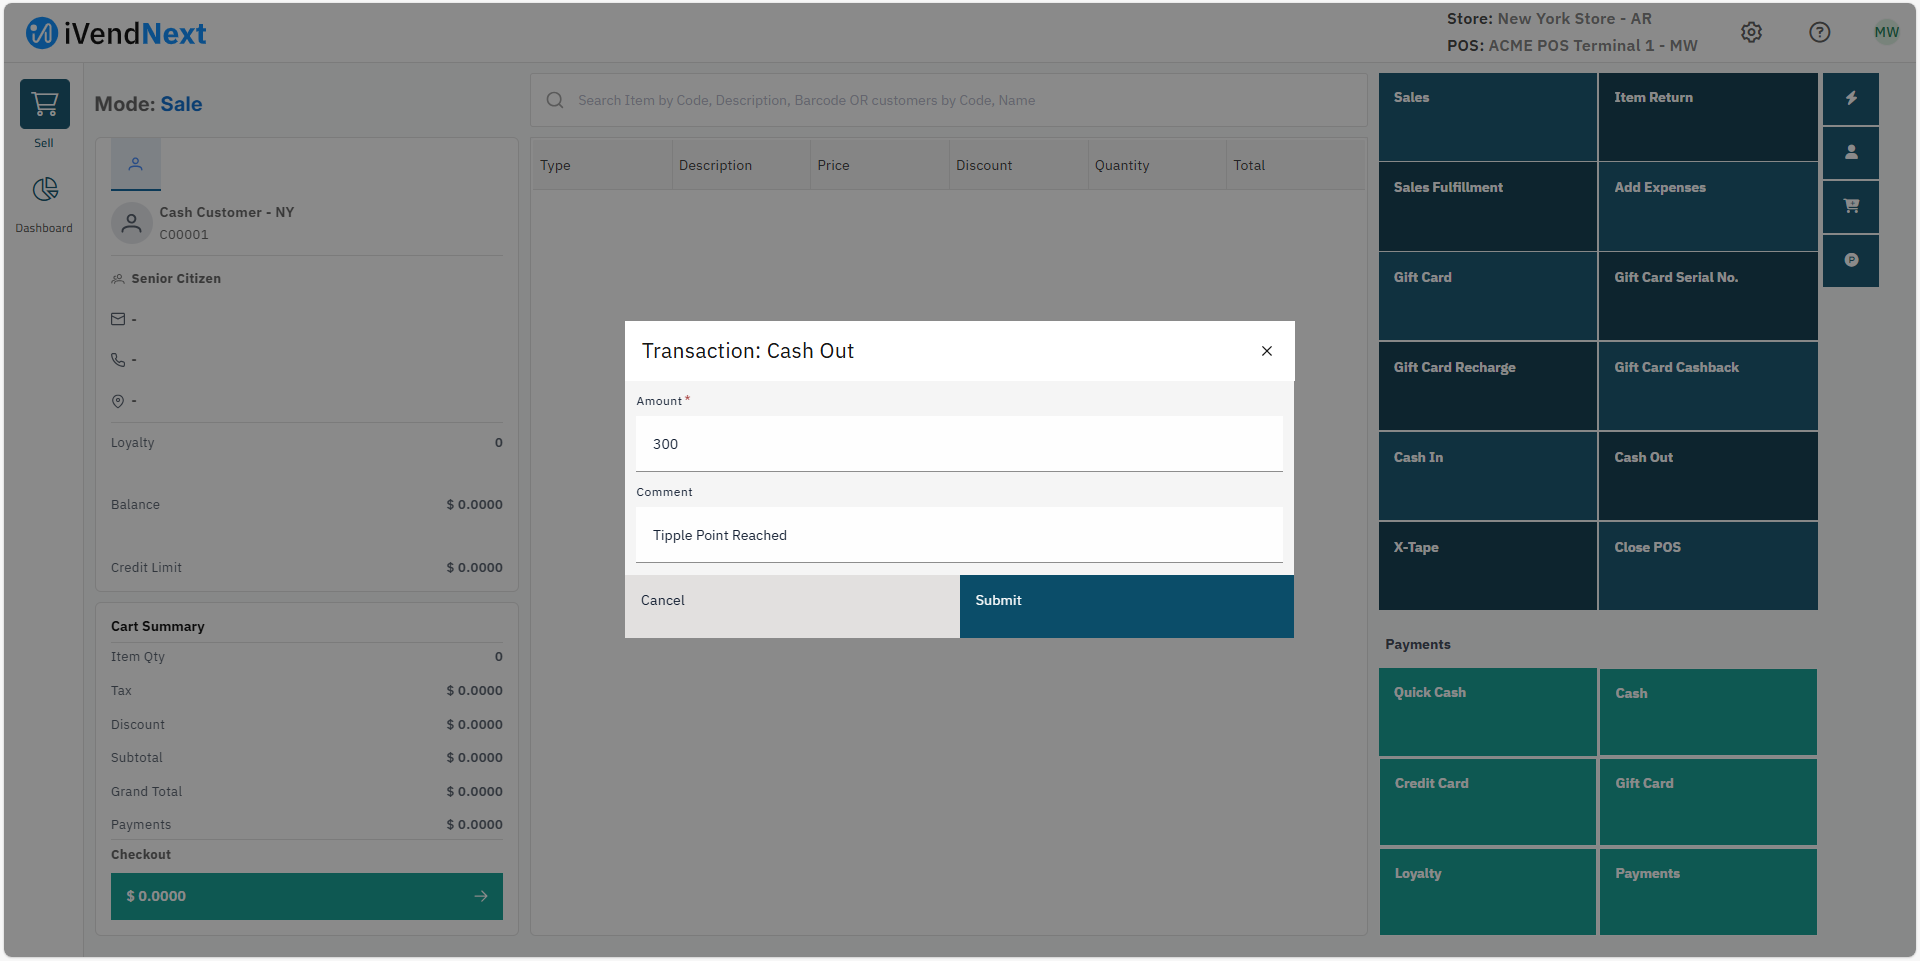Click the Credit Limit row

coord(307,568)
